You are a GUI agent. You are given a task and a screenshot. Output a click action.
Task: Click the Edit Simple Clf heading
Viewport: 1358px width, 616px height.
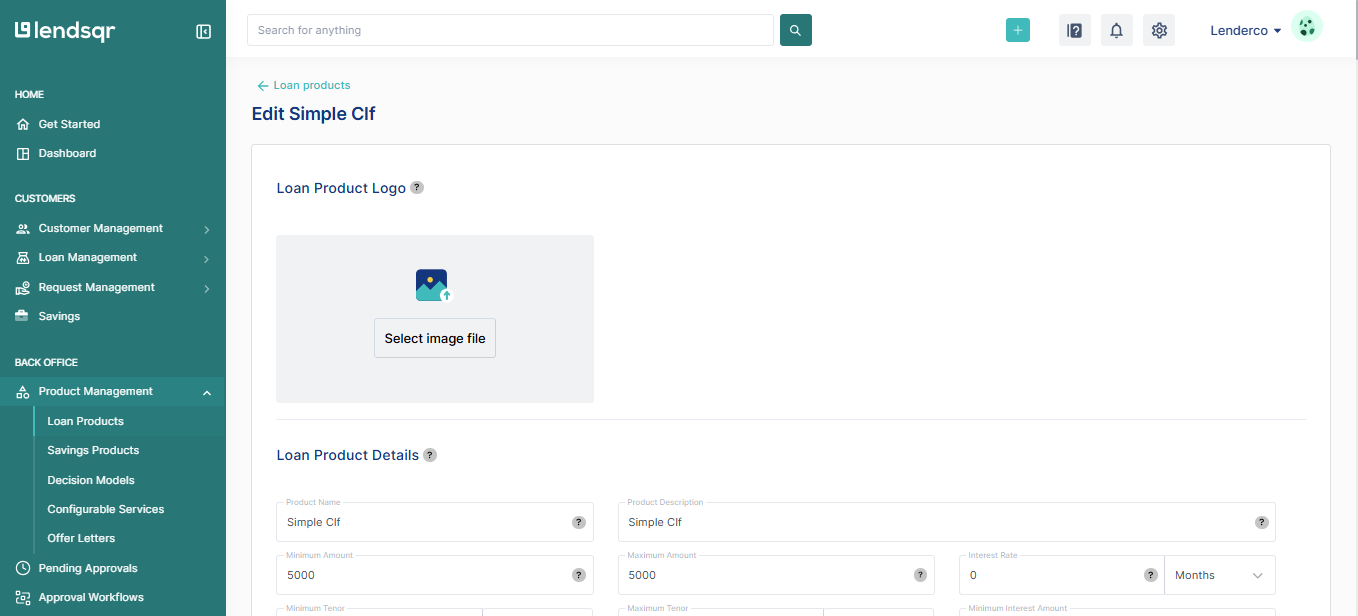click(314, 114)
